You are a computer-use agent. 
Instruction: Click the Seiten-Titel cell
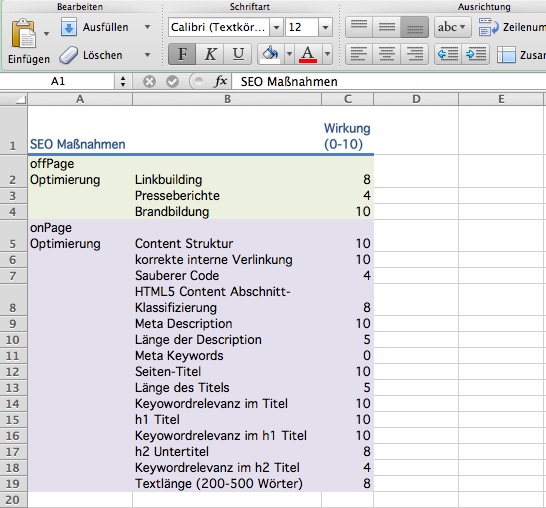coord(227,372)
